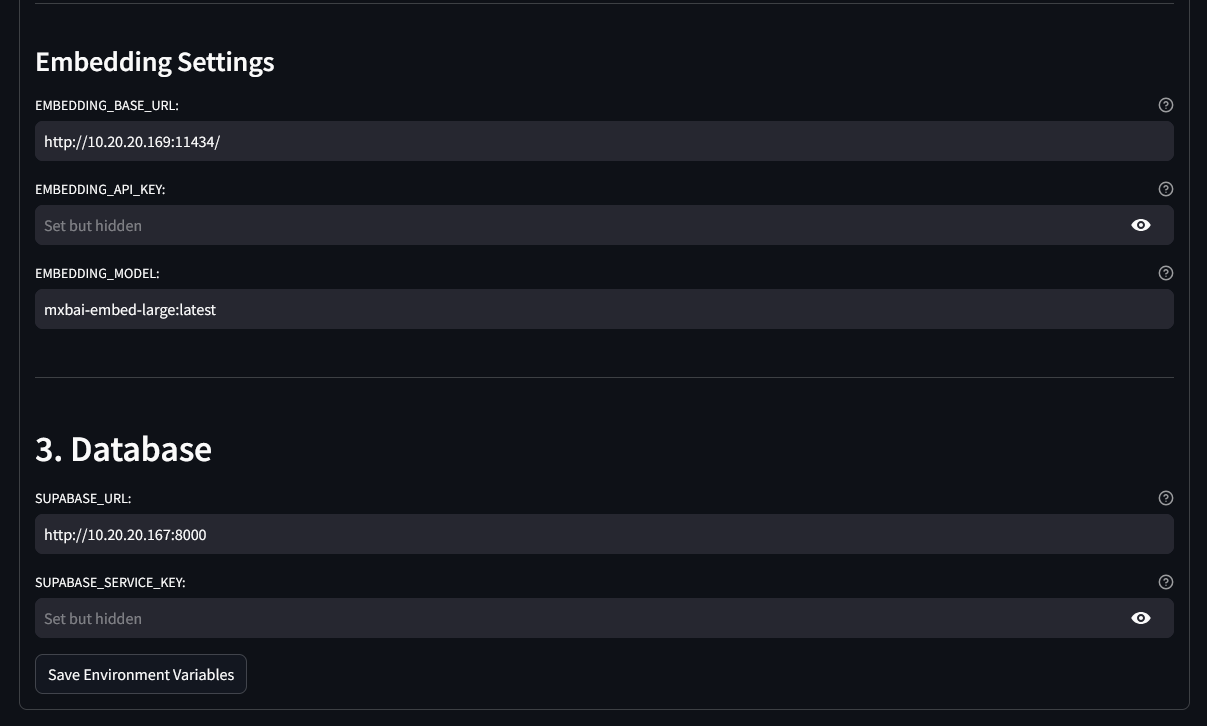Image resolution: width=1207 pixels, height=726 pixels.
Task: Select the Embedding Settings heading
Action: click(x=155, y=62)
